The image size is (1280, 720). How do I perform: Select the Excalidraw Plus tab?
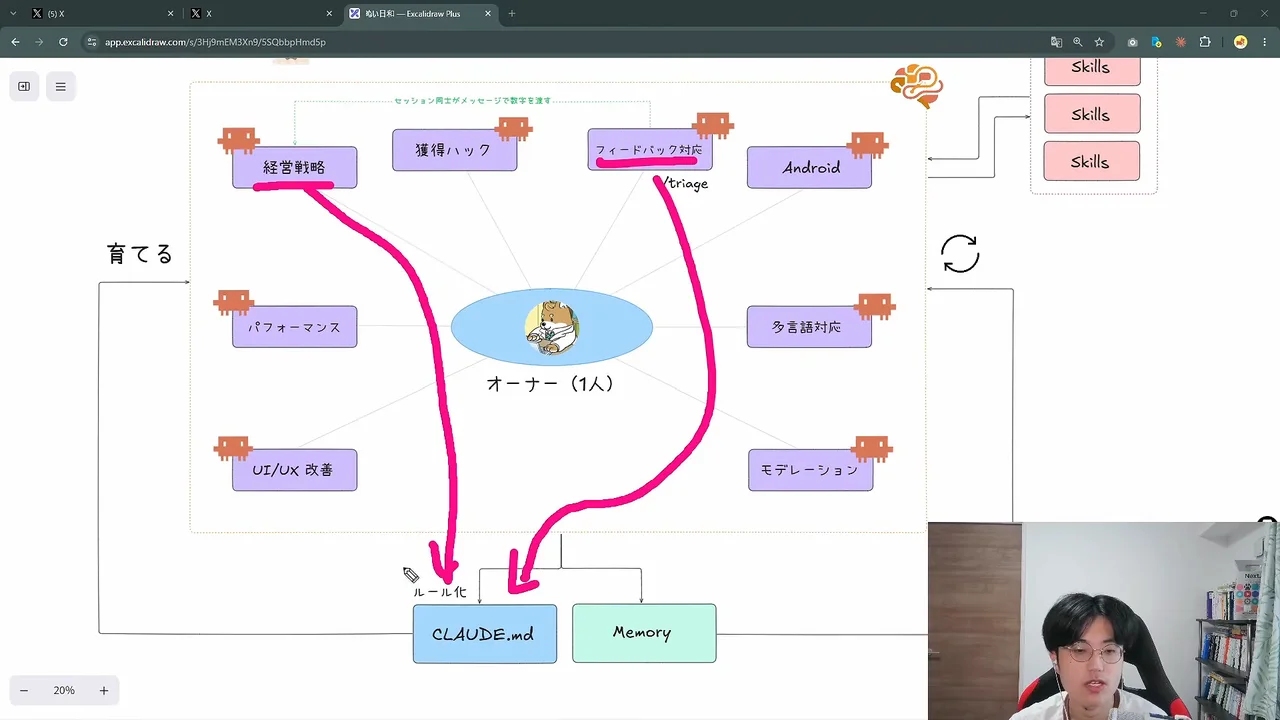coord(421,14)
